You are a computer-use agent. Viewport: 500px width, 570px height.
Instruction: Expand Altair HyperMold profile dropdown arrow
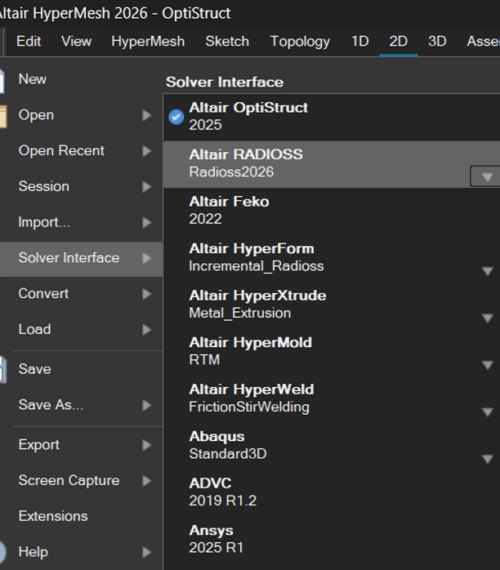click(x=487, y=365)
